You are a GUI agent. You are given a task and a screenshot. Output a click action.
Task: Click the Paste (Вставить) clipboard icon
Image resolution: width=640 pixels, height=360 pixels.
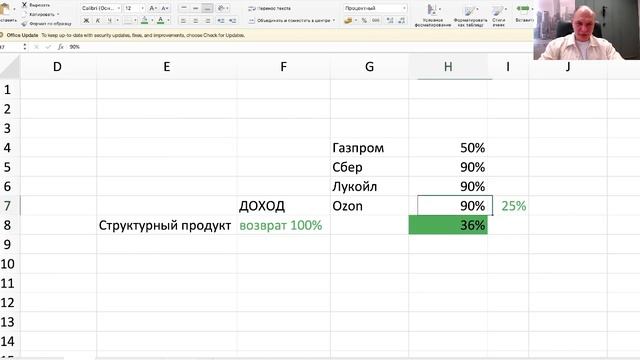coord(5,10)
